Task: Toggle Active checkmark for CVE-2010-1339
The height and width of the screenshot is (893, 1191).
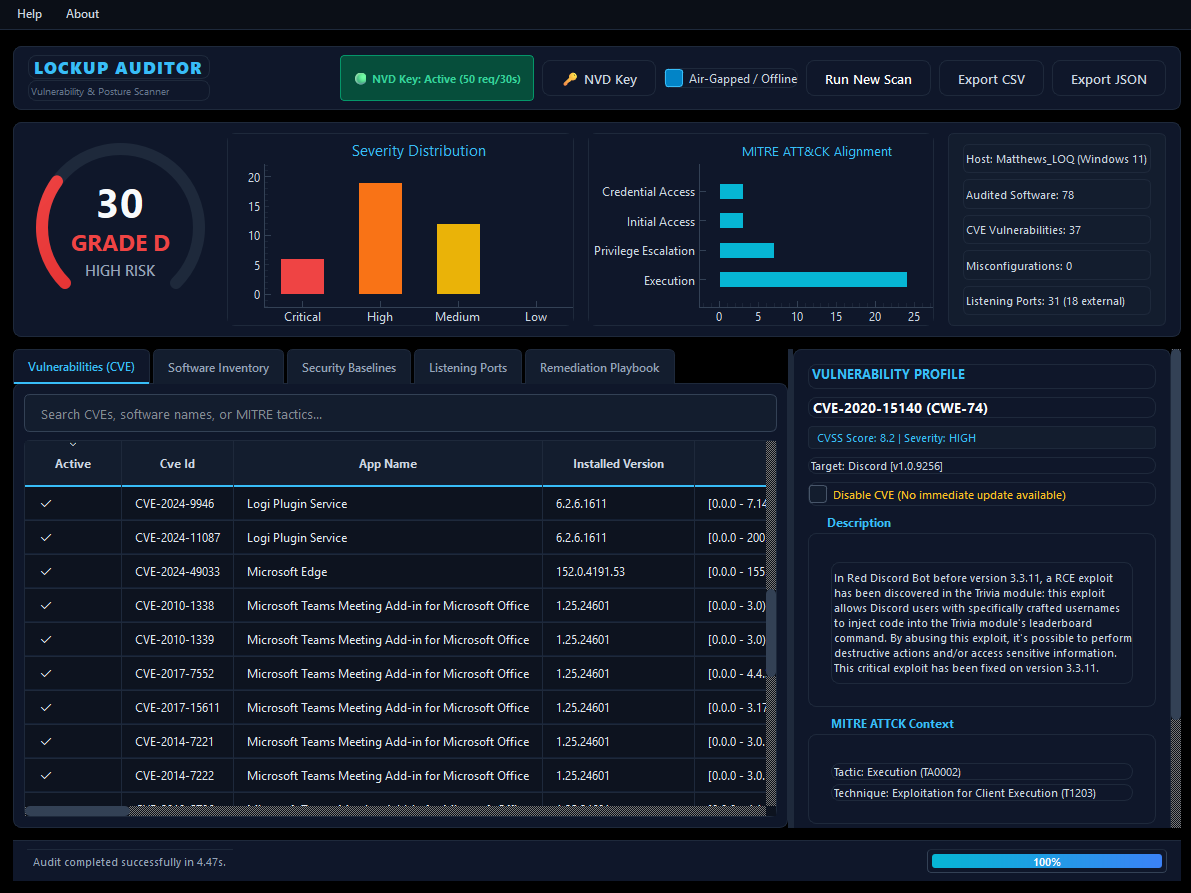Action: point(46,639)
